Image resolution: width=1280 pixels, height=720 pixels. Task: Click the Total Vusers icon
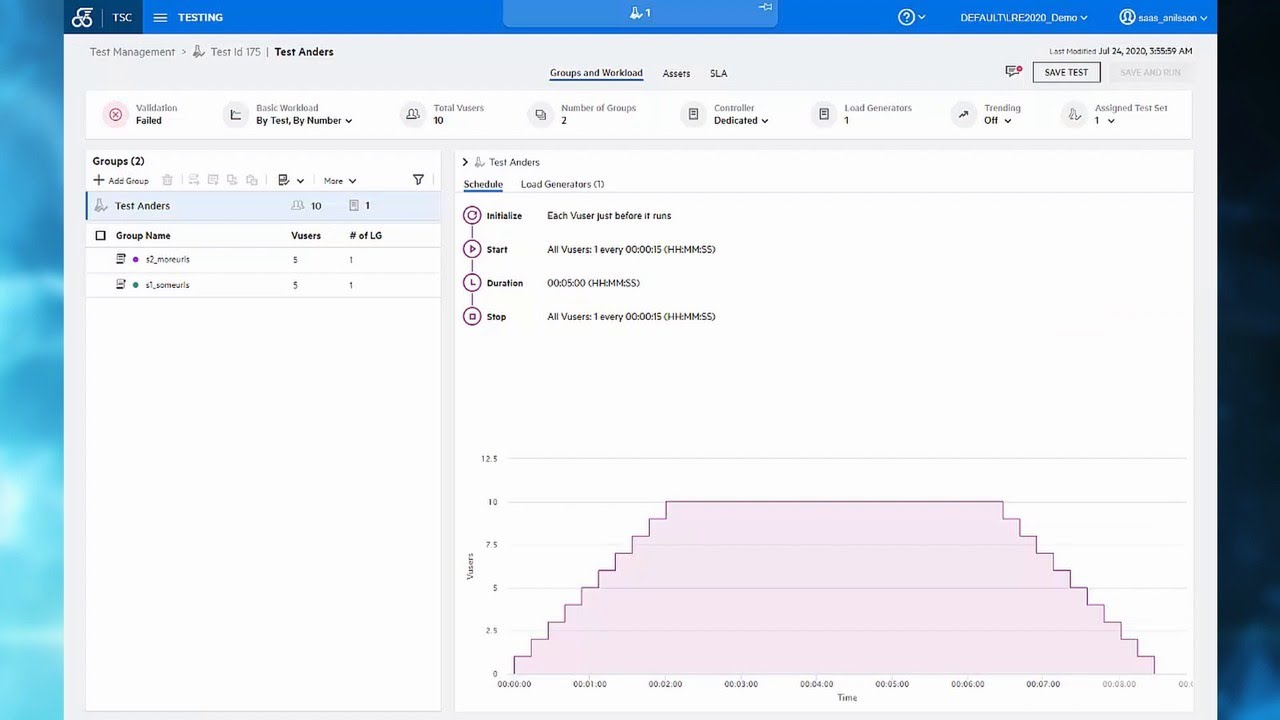[412, 114]
